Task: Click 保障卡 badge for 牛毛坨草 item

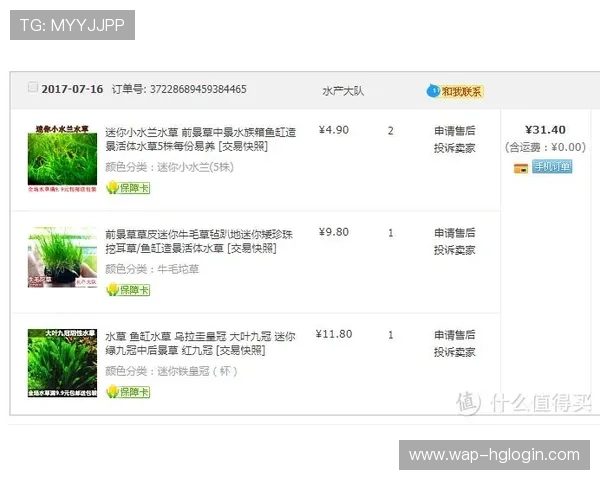Action: click(128, 290)
